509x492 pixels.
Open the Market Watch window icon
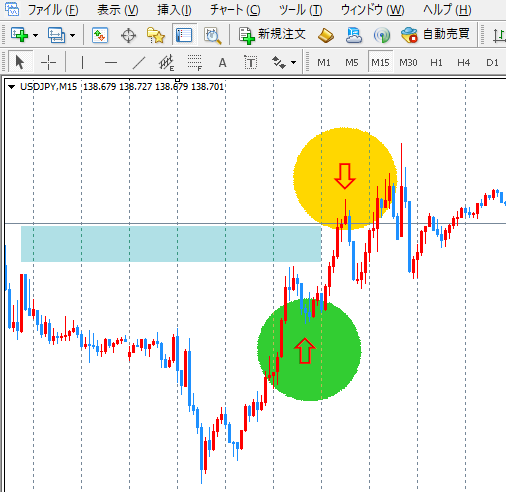coord(100,35)
